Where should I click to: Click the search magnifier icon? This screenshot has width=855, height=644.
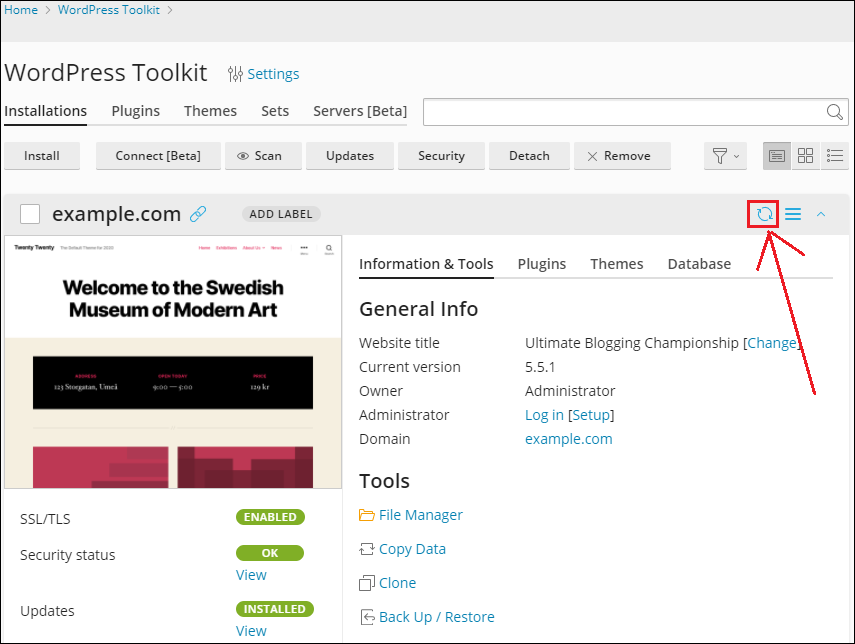point(834,112)
